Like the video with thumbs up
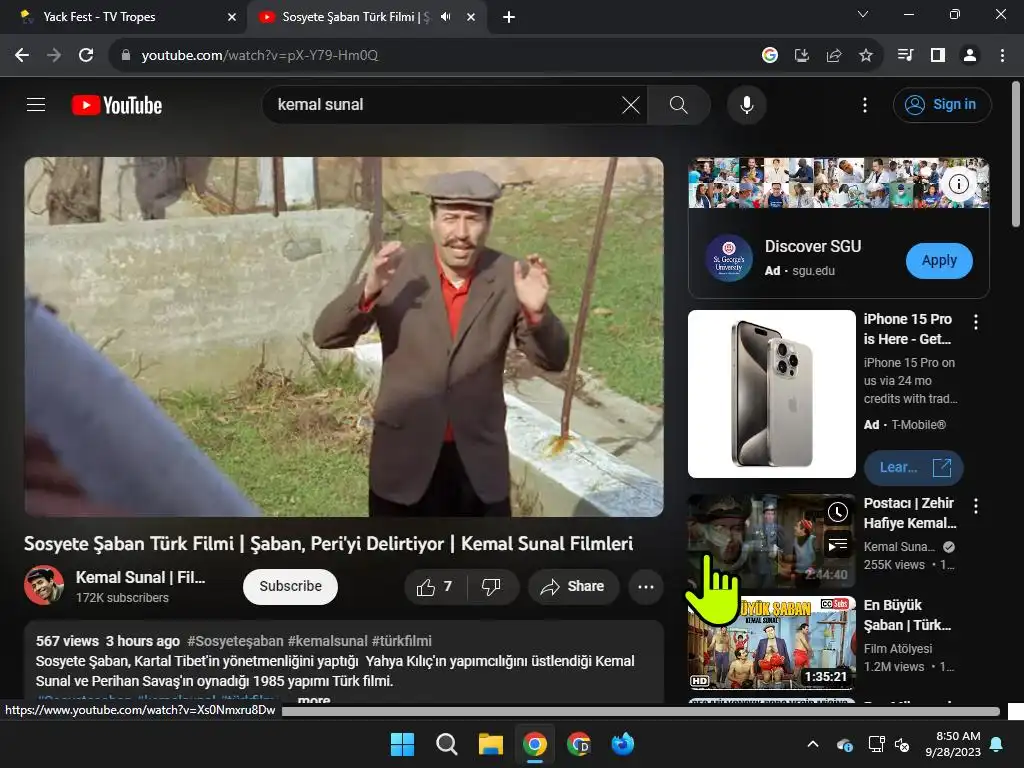Viewport: 1024px width, 768px height. click(435, 587)
